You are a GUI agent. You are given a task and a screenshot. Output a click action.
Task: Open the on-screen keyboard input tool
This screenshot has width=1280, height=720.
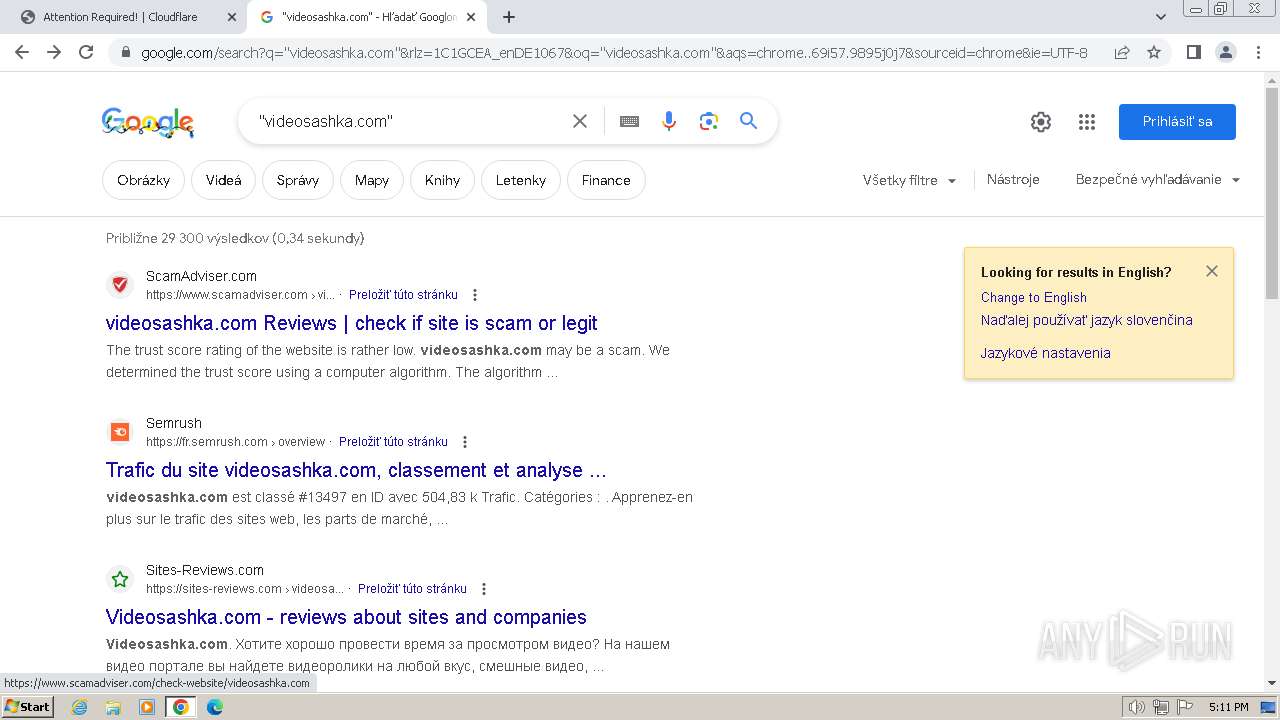tap(629, 121)
